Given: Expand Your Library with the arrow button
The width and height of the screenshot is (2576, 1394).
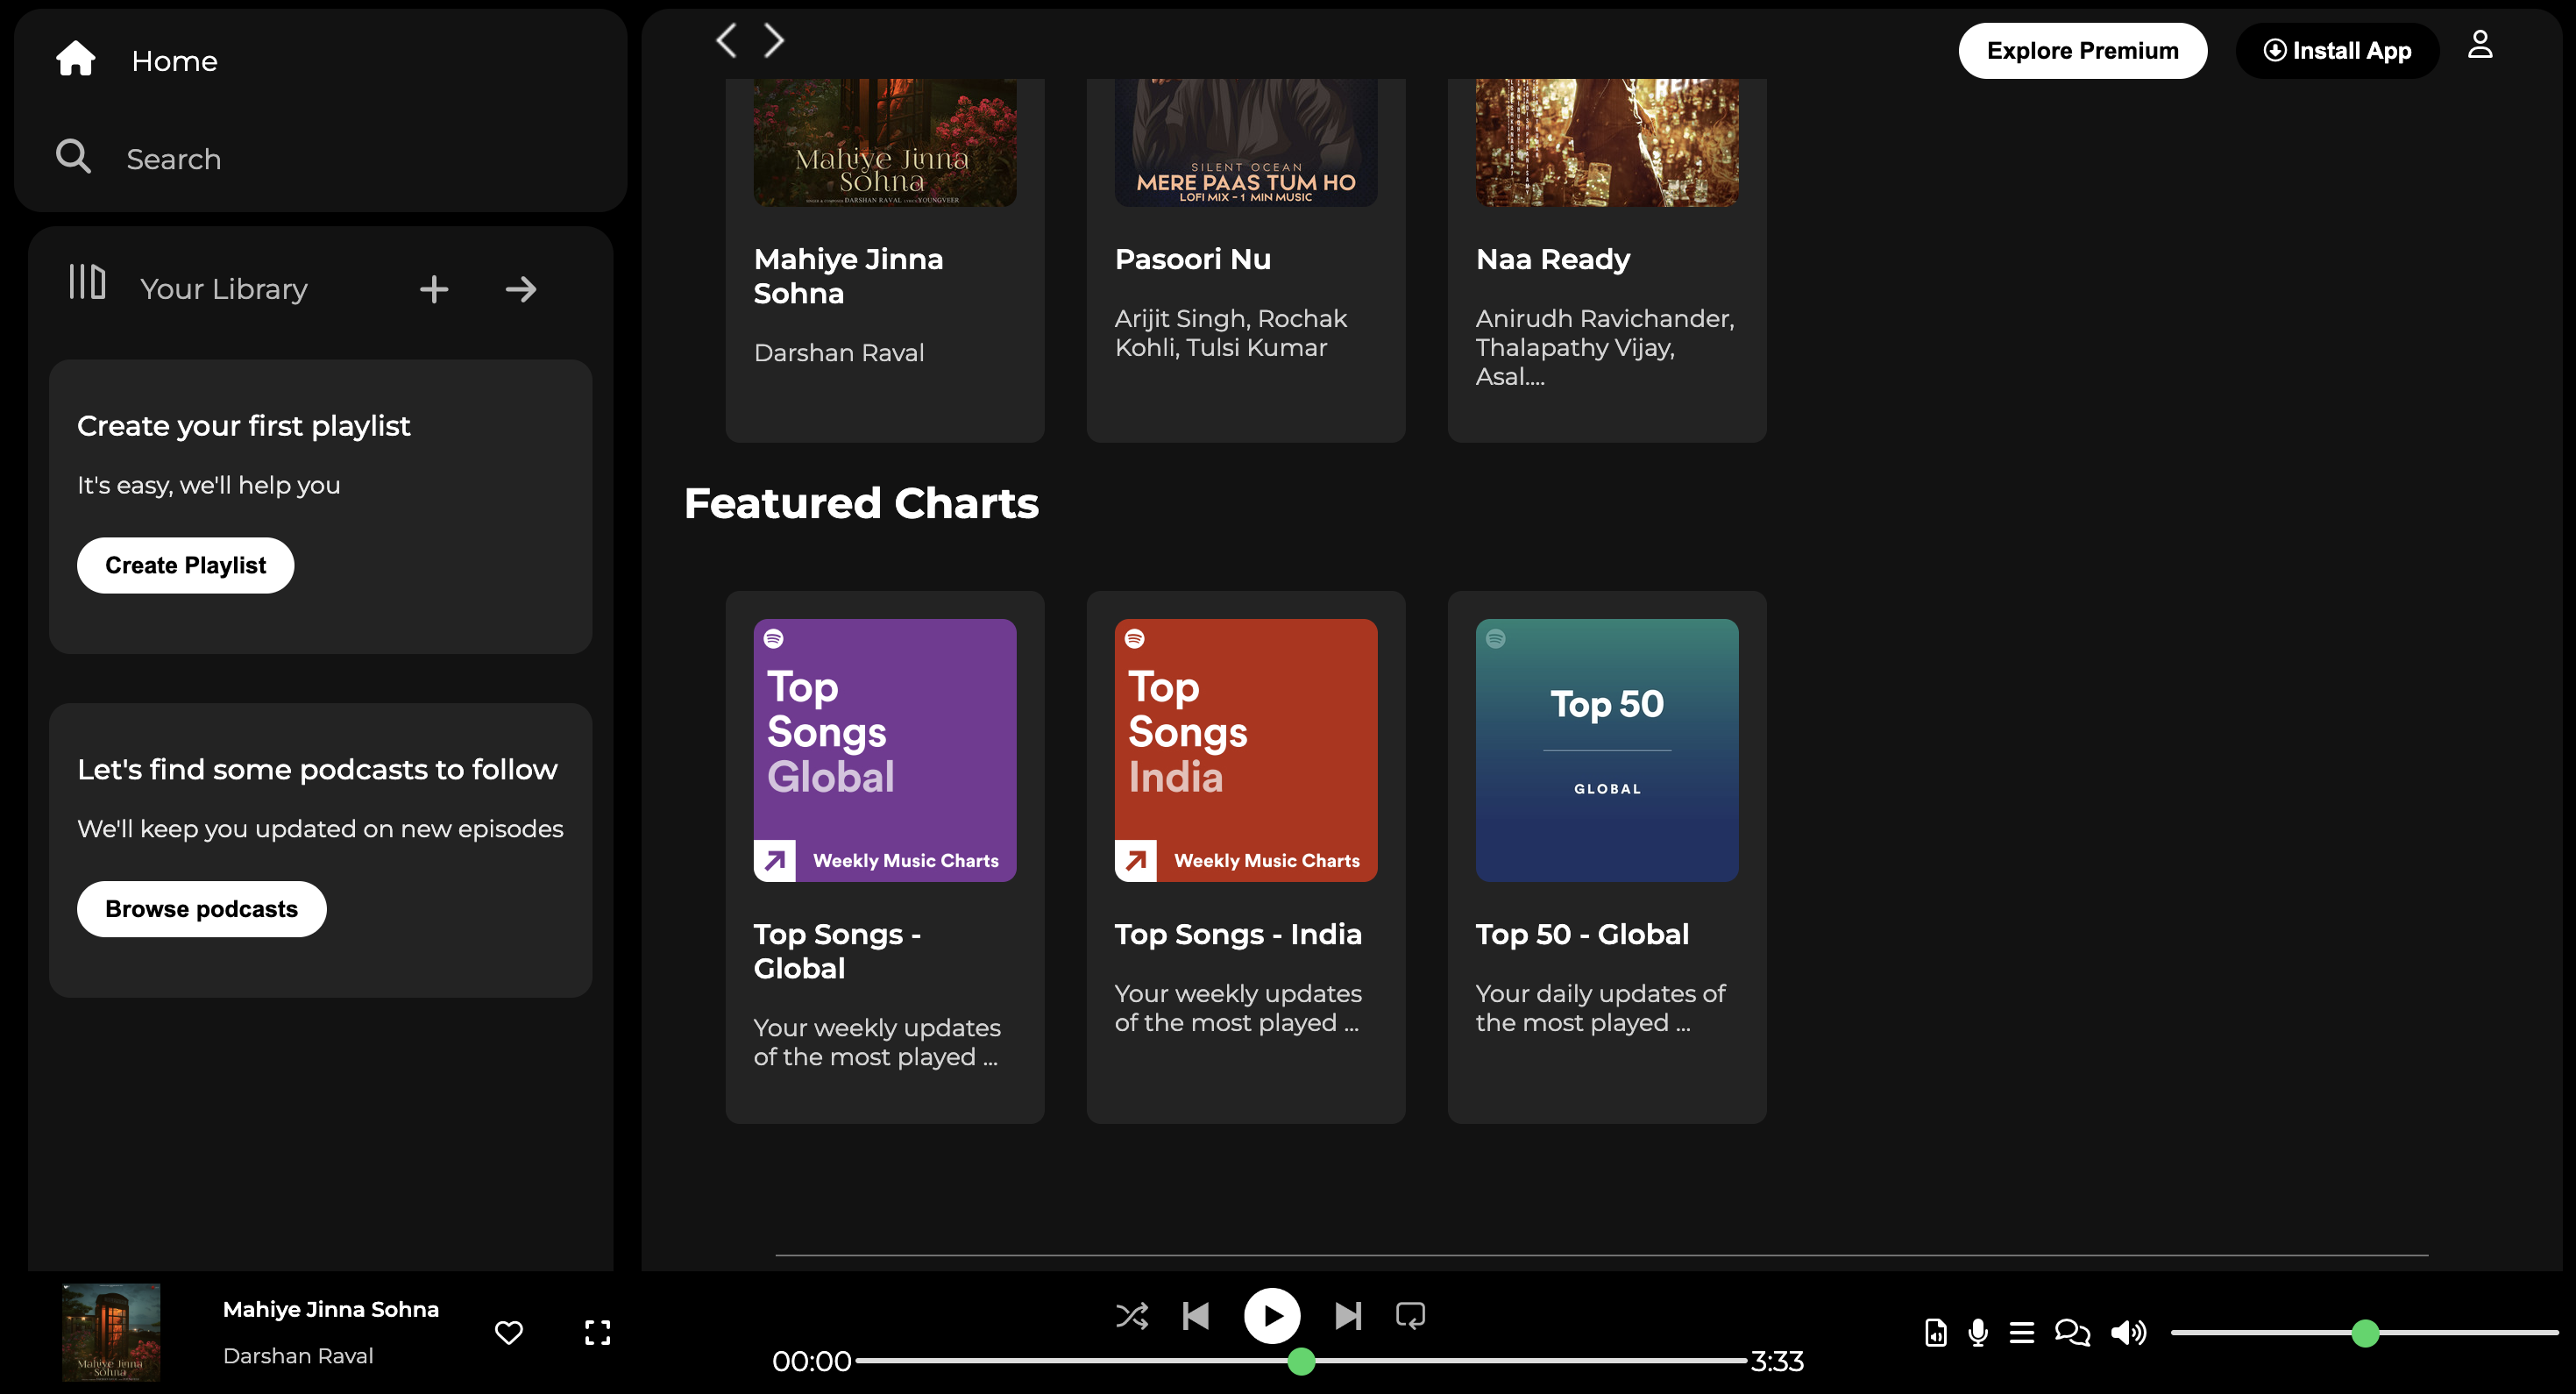Looking at the screenshot, I should pos(520,288).
